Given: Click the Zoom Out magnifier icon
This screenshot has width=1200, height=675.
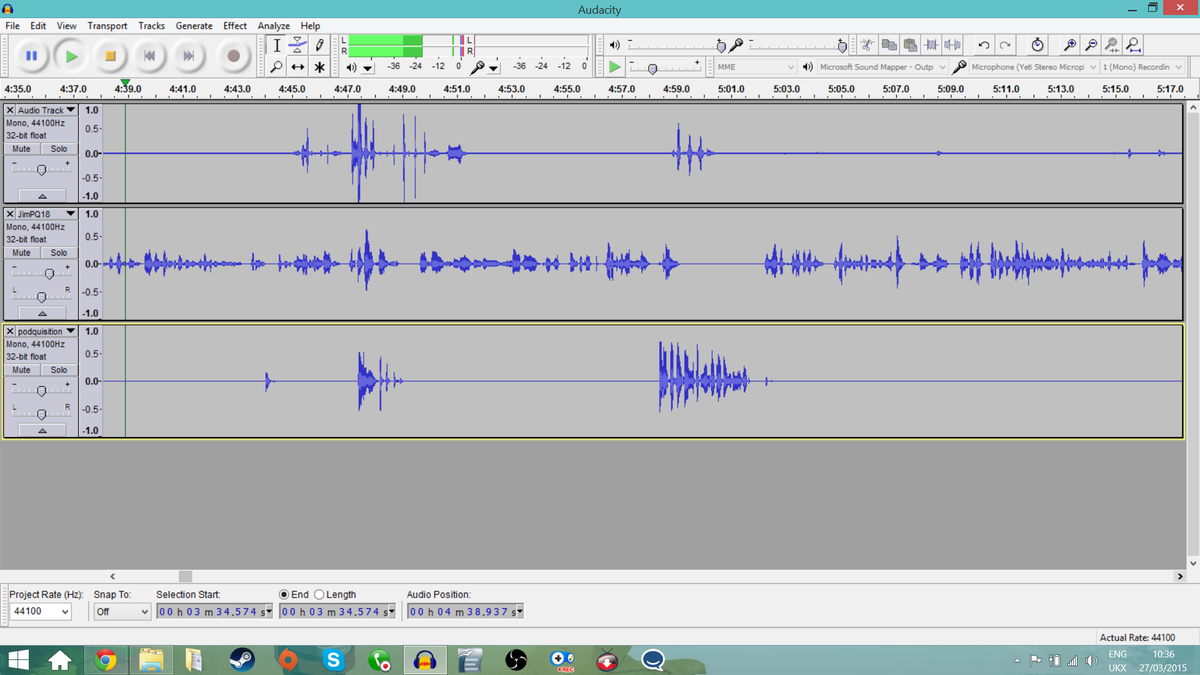Looking at the screenshot, I should point(1091,45).
